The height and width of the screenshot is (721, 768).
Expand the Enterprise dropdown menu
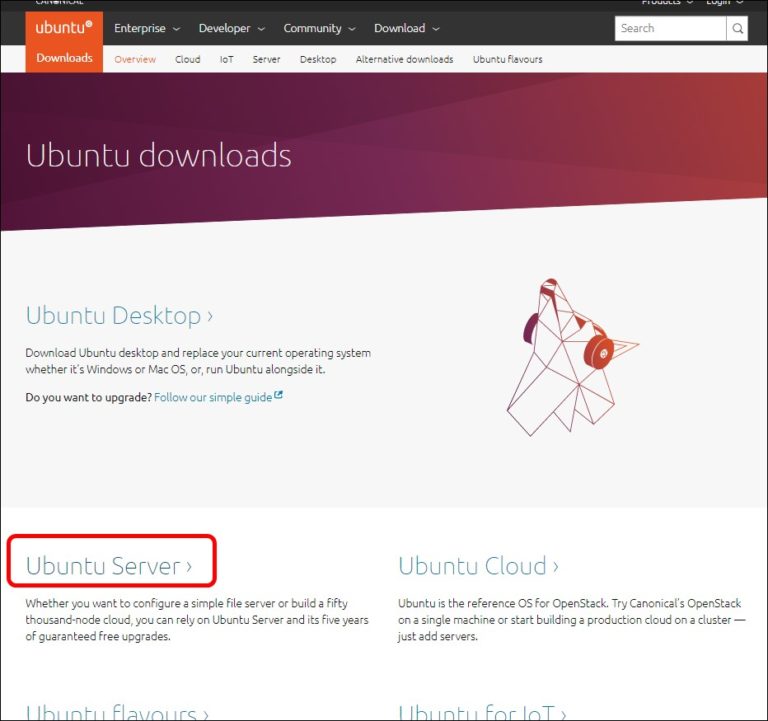147,29
